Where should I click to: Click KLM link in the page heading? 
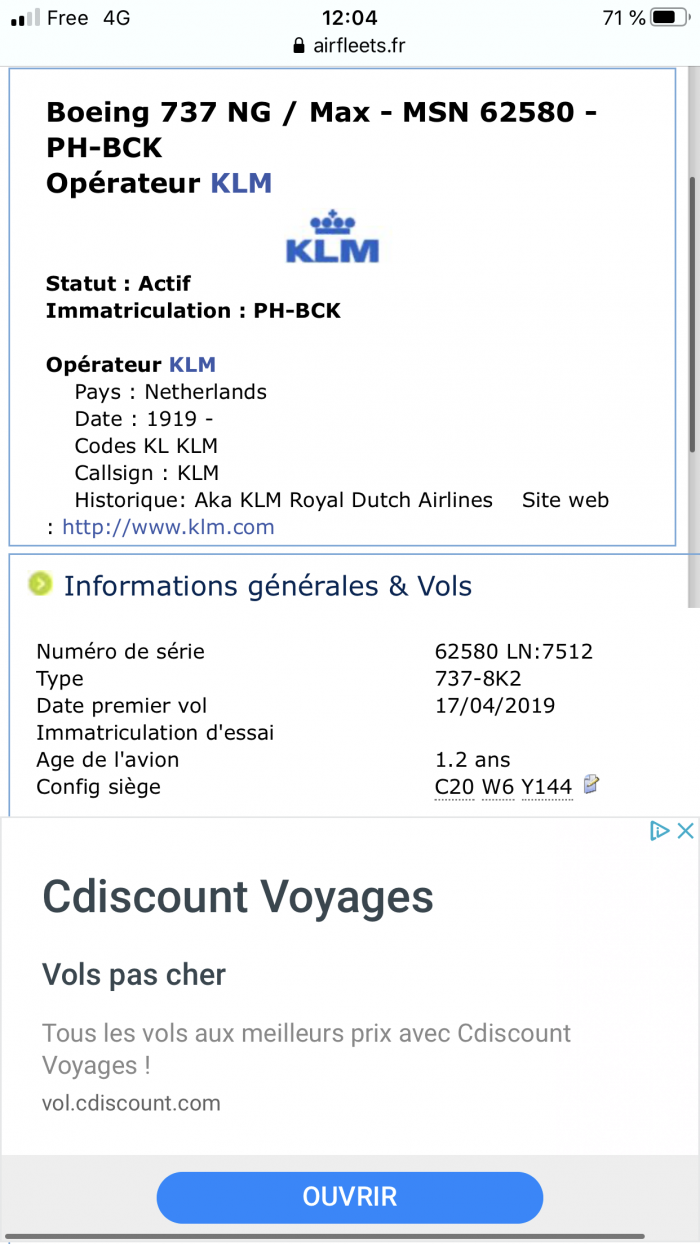pyautogui.click(x=240, y=183)
